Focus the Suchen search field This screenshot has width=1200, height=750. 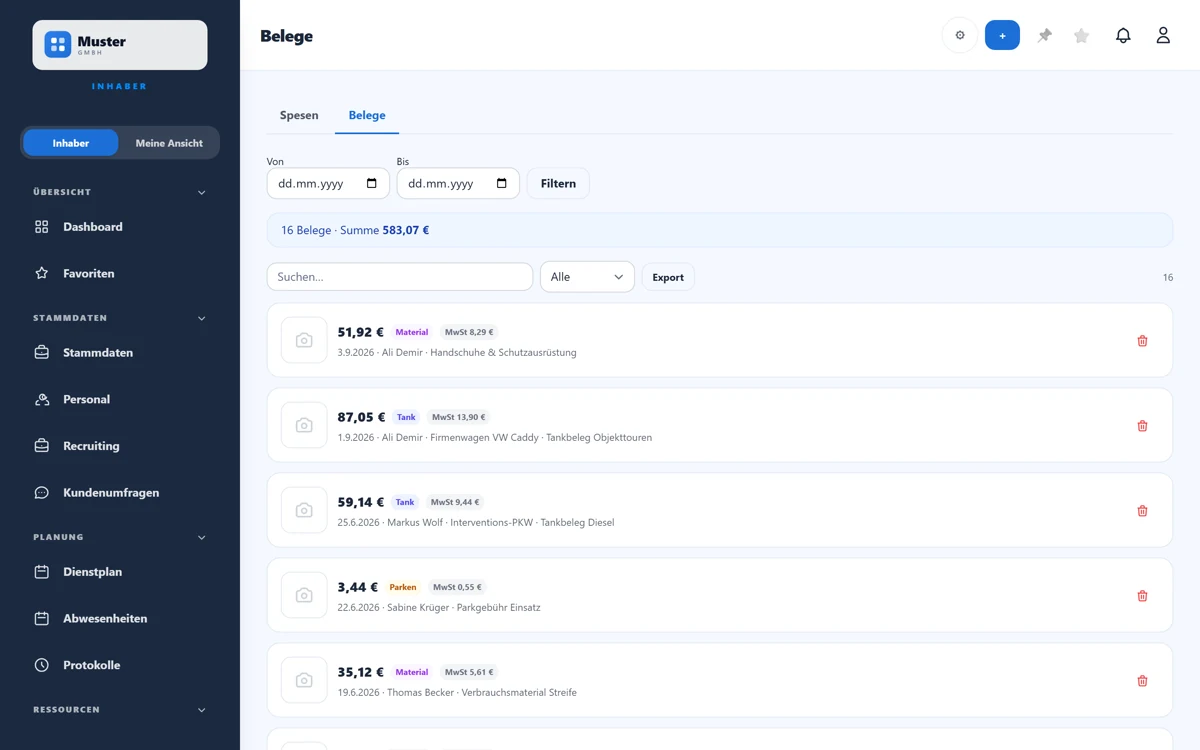tap(400, 277)
